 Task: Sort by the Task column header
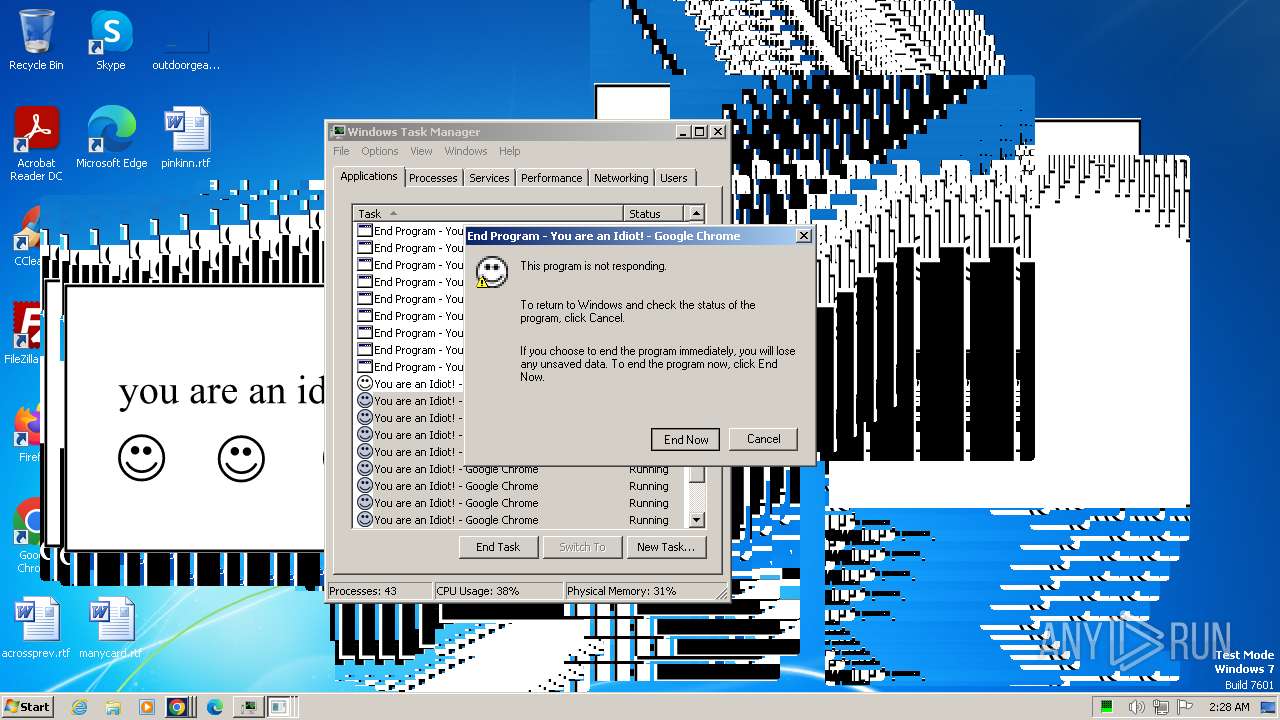tap(488, 213)
